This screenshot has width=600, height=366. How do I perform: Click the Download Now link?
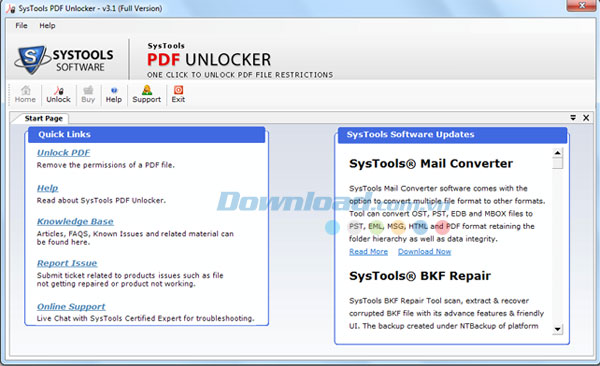pos(424,252)
